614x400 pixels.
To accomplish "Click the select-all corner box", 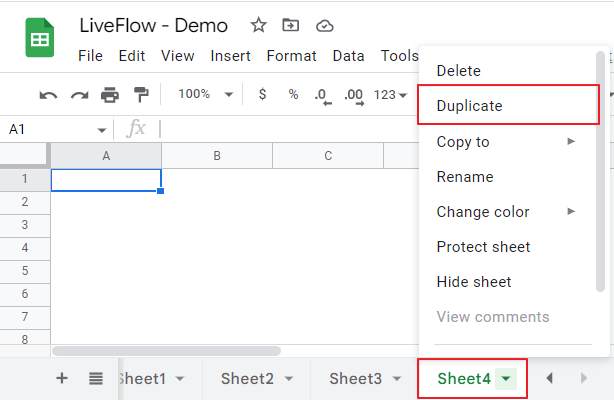I will point(25,155).
